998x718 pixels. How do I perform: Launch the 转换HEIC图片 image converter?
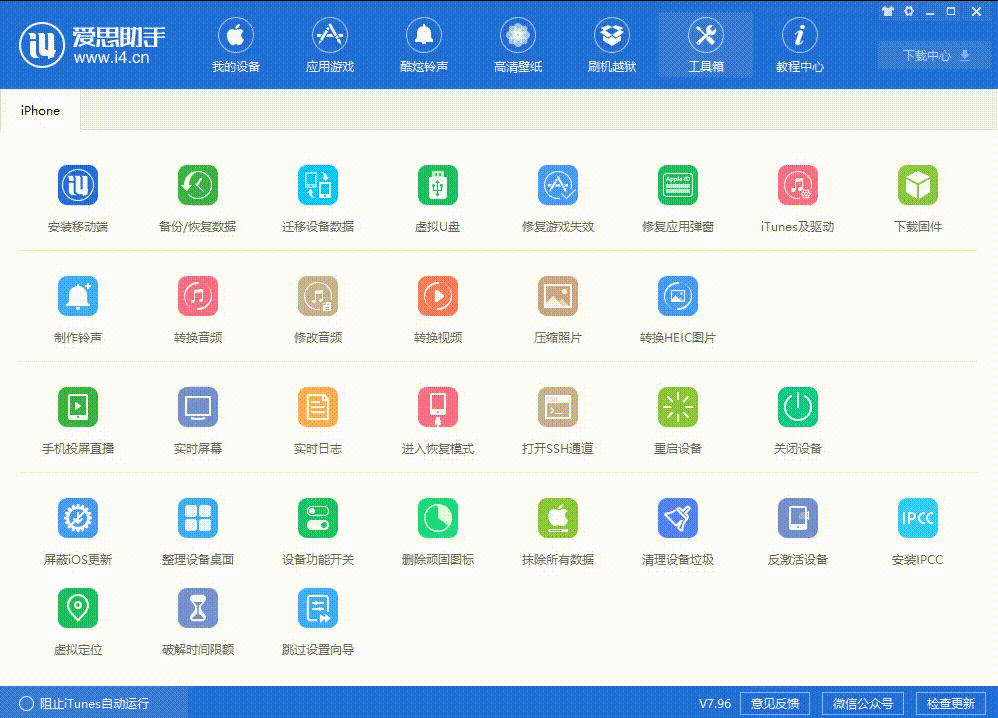(677, 307)
